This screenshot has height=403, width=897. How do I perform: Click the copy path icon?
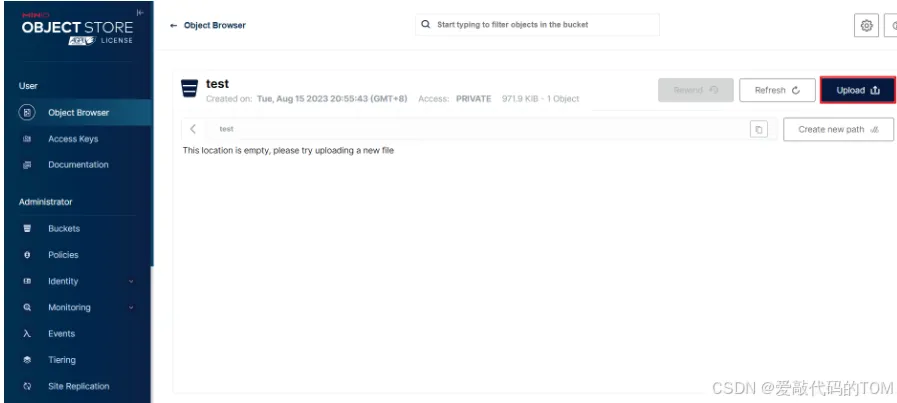[x=759, y=129]
